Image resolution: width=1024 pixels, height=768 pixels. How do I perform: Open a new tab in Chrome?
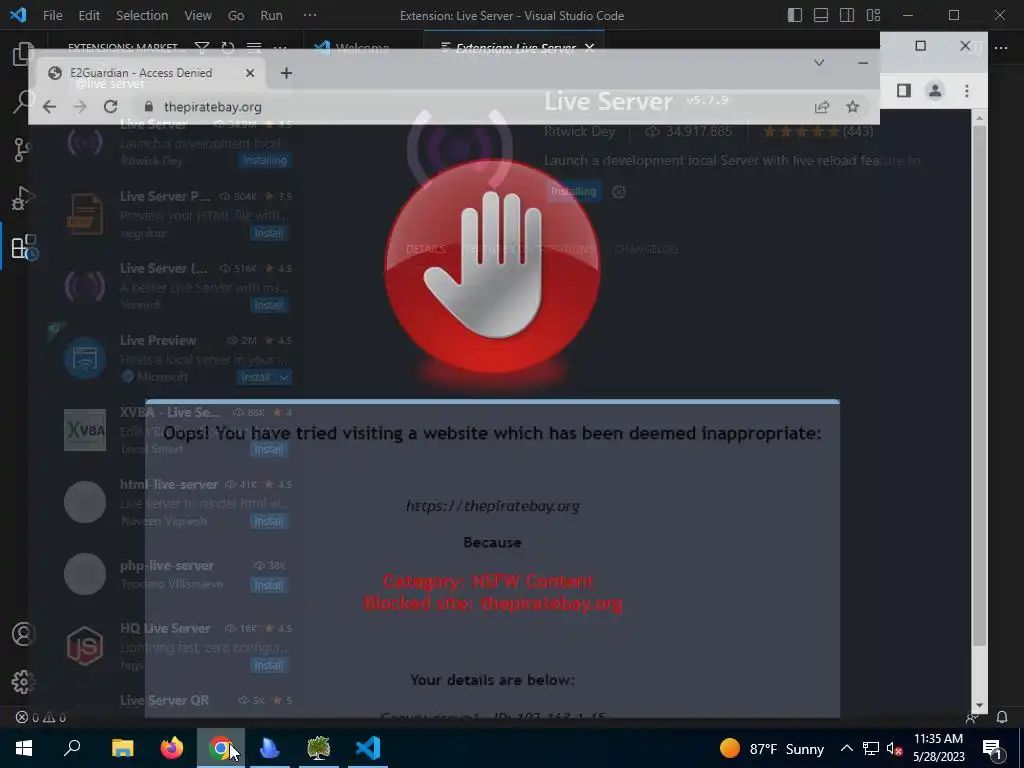pos(286,73)
